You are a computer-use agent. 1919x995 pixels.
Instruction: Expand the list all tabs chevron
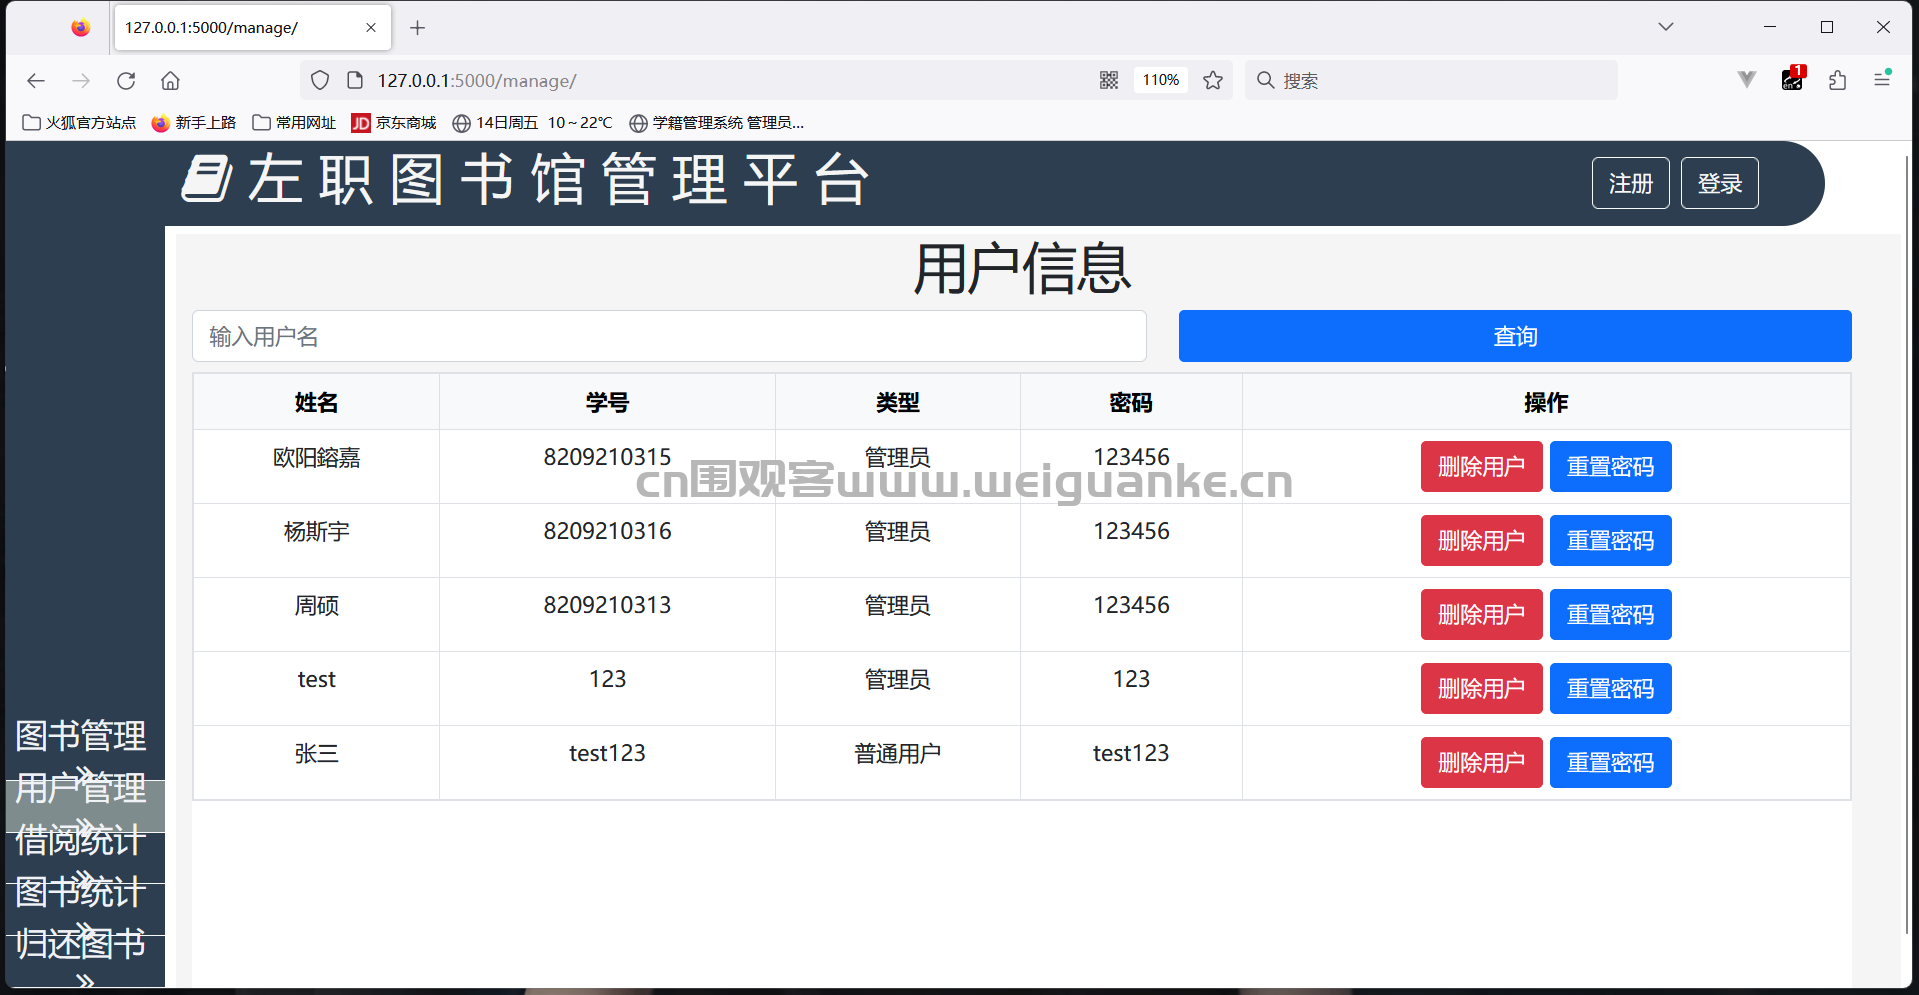click(1666, 27)
